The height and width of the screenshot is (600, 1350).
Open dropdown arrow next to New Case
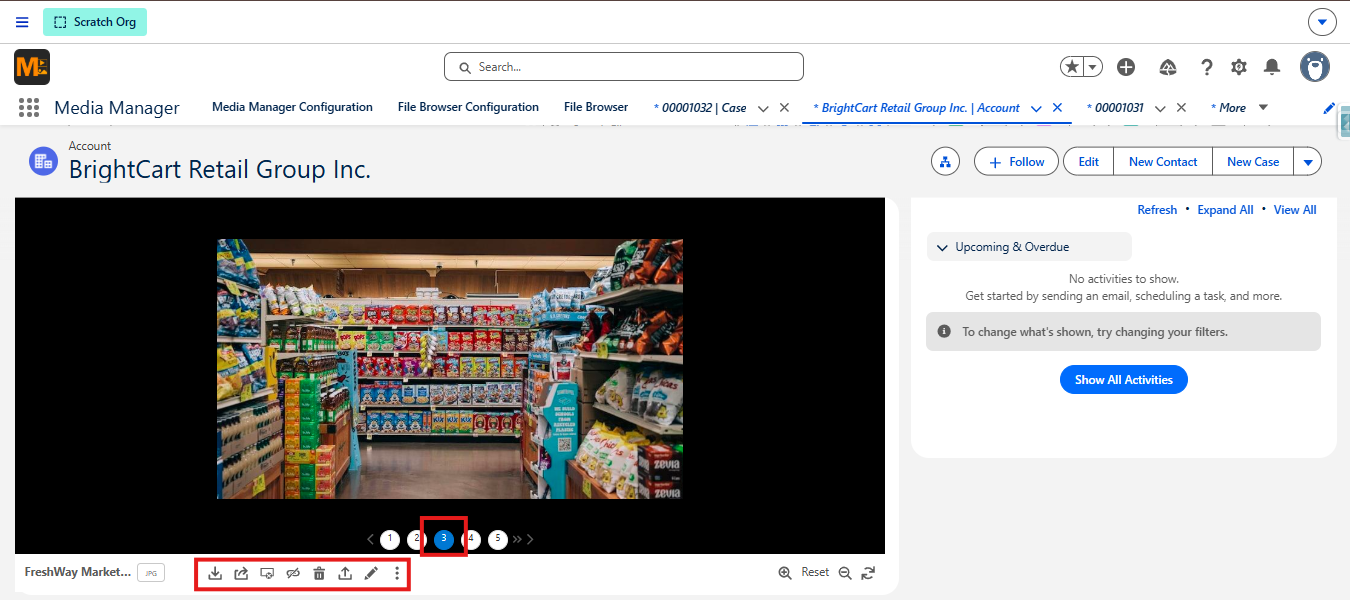tap(1308, 162)
